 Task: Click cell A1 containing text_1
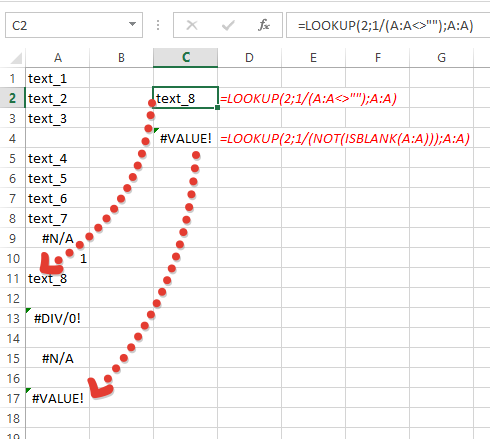pos(58,78)
